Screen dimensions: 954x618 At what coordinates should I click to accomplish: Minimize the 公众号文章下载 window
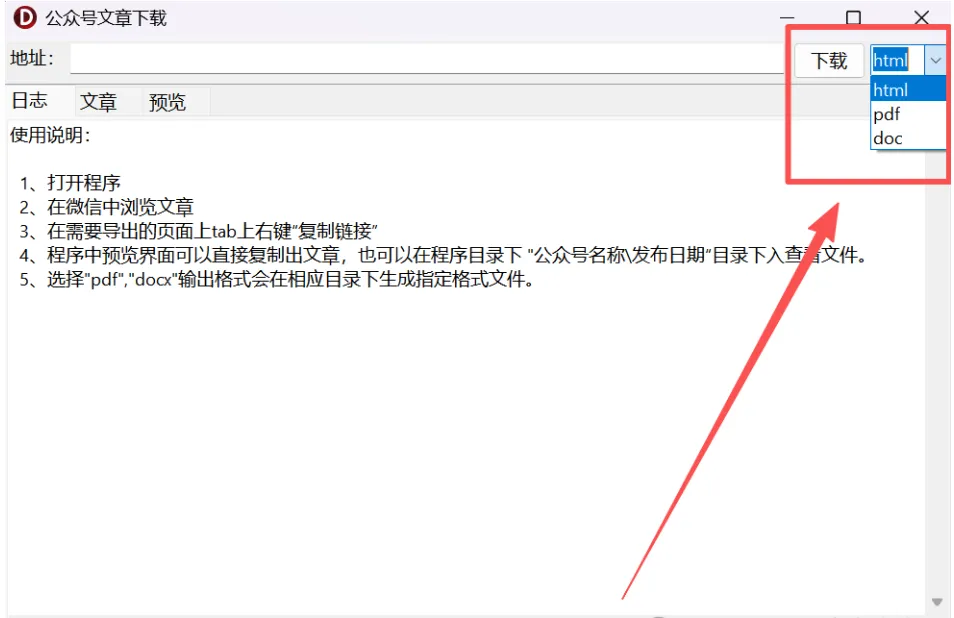(787, 18)
